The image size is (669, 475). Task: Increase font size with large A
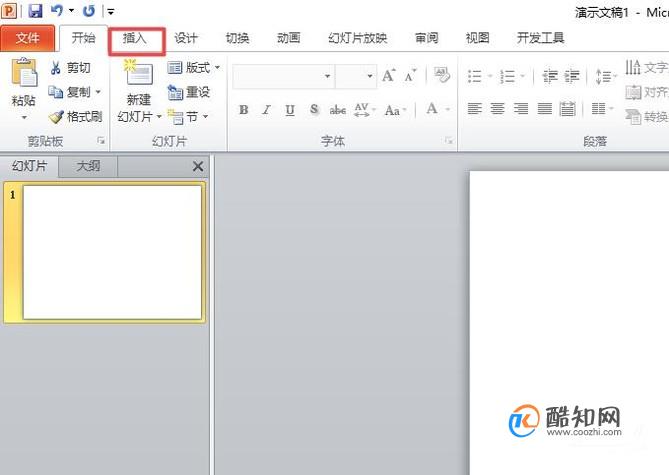388,76
